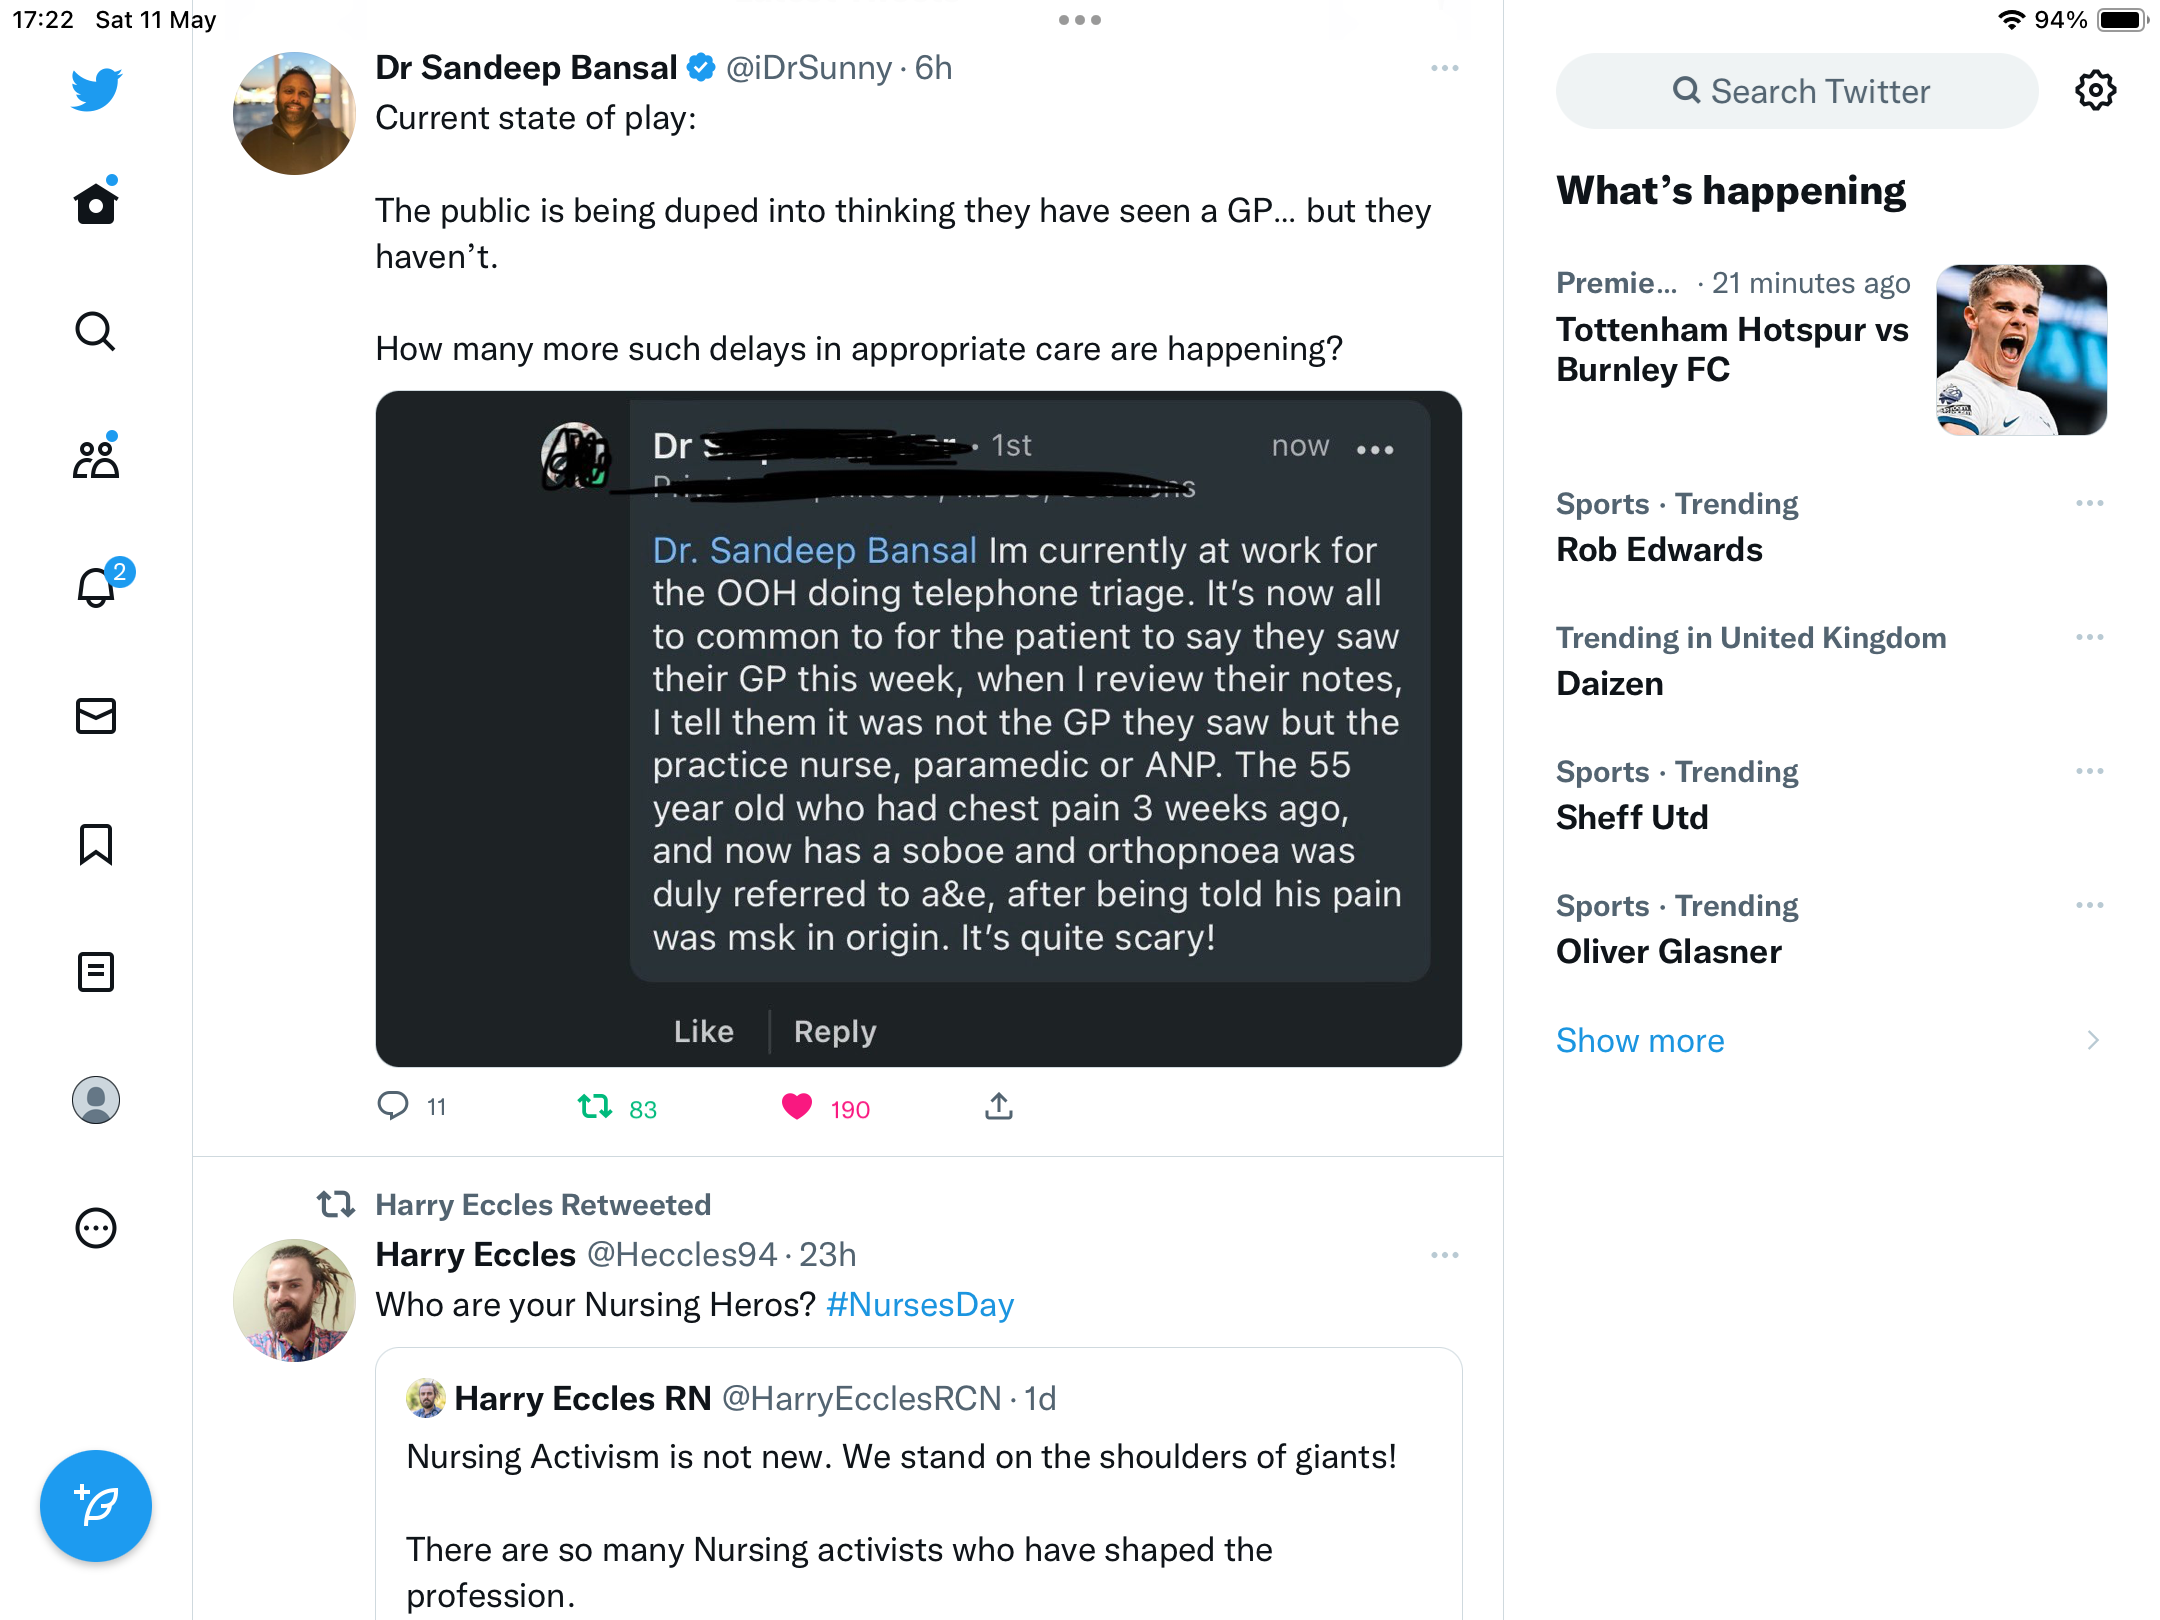Open search settings gear icon
Image resolution: width=2160 pixels, height=1620 pixels.
(2095, 91)
